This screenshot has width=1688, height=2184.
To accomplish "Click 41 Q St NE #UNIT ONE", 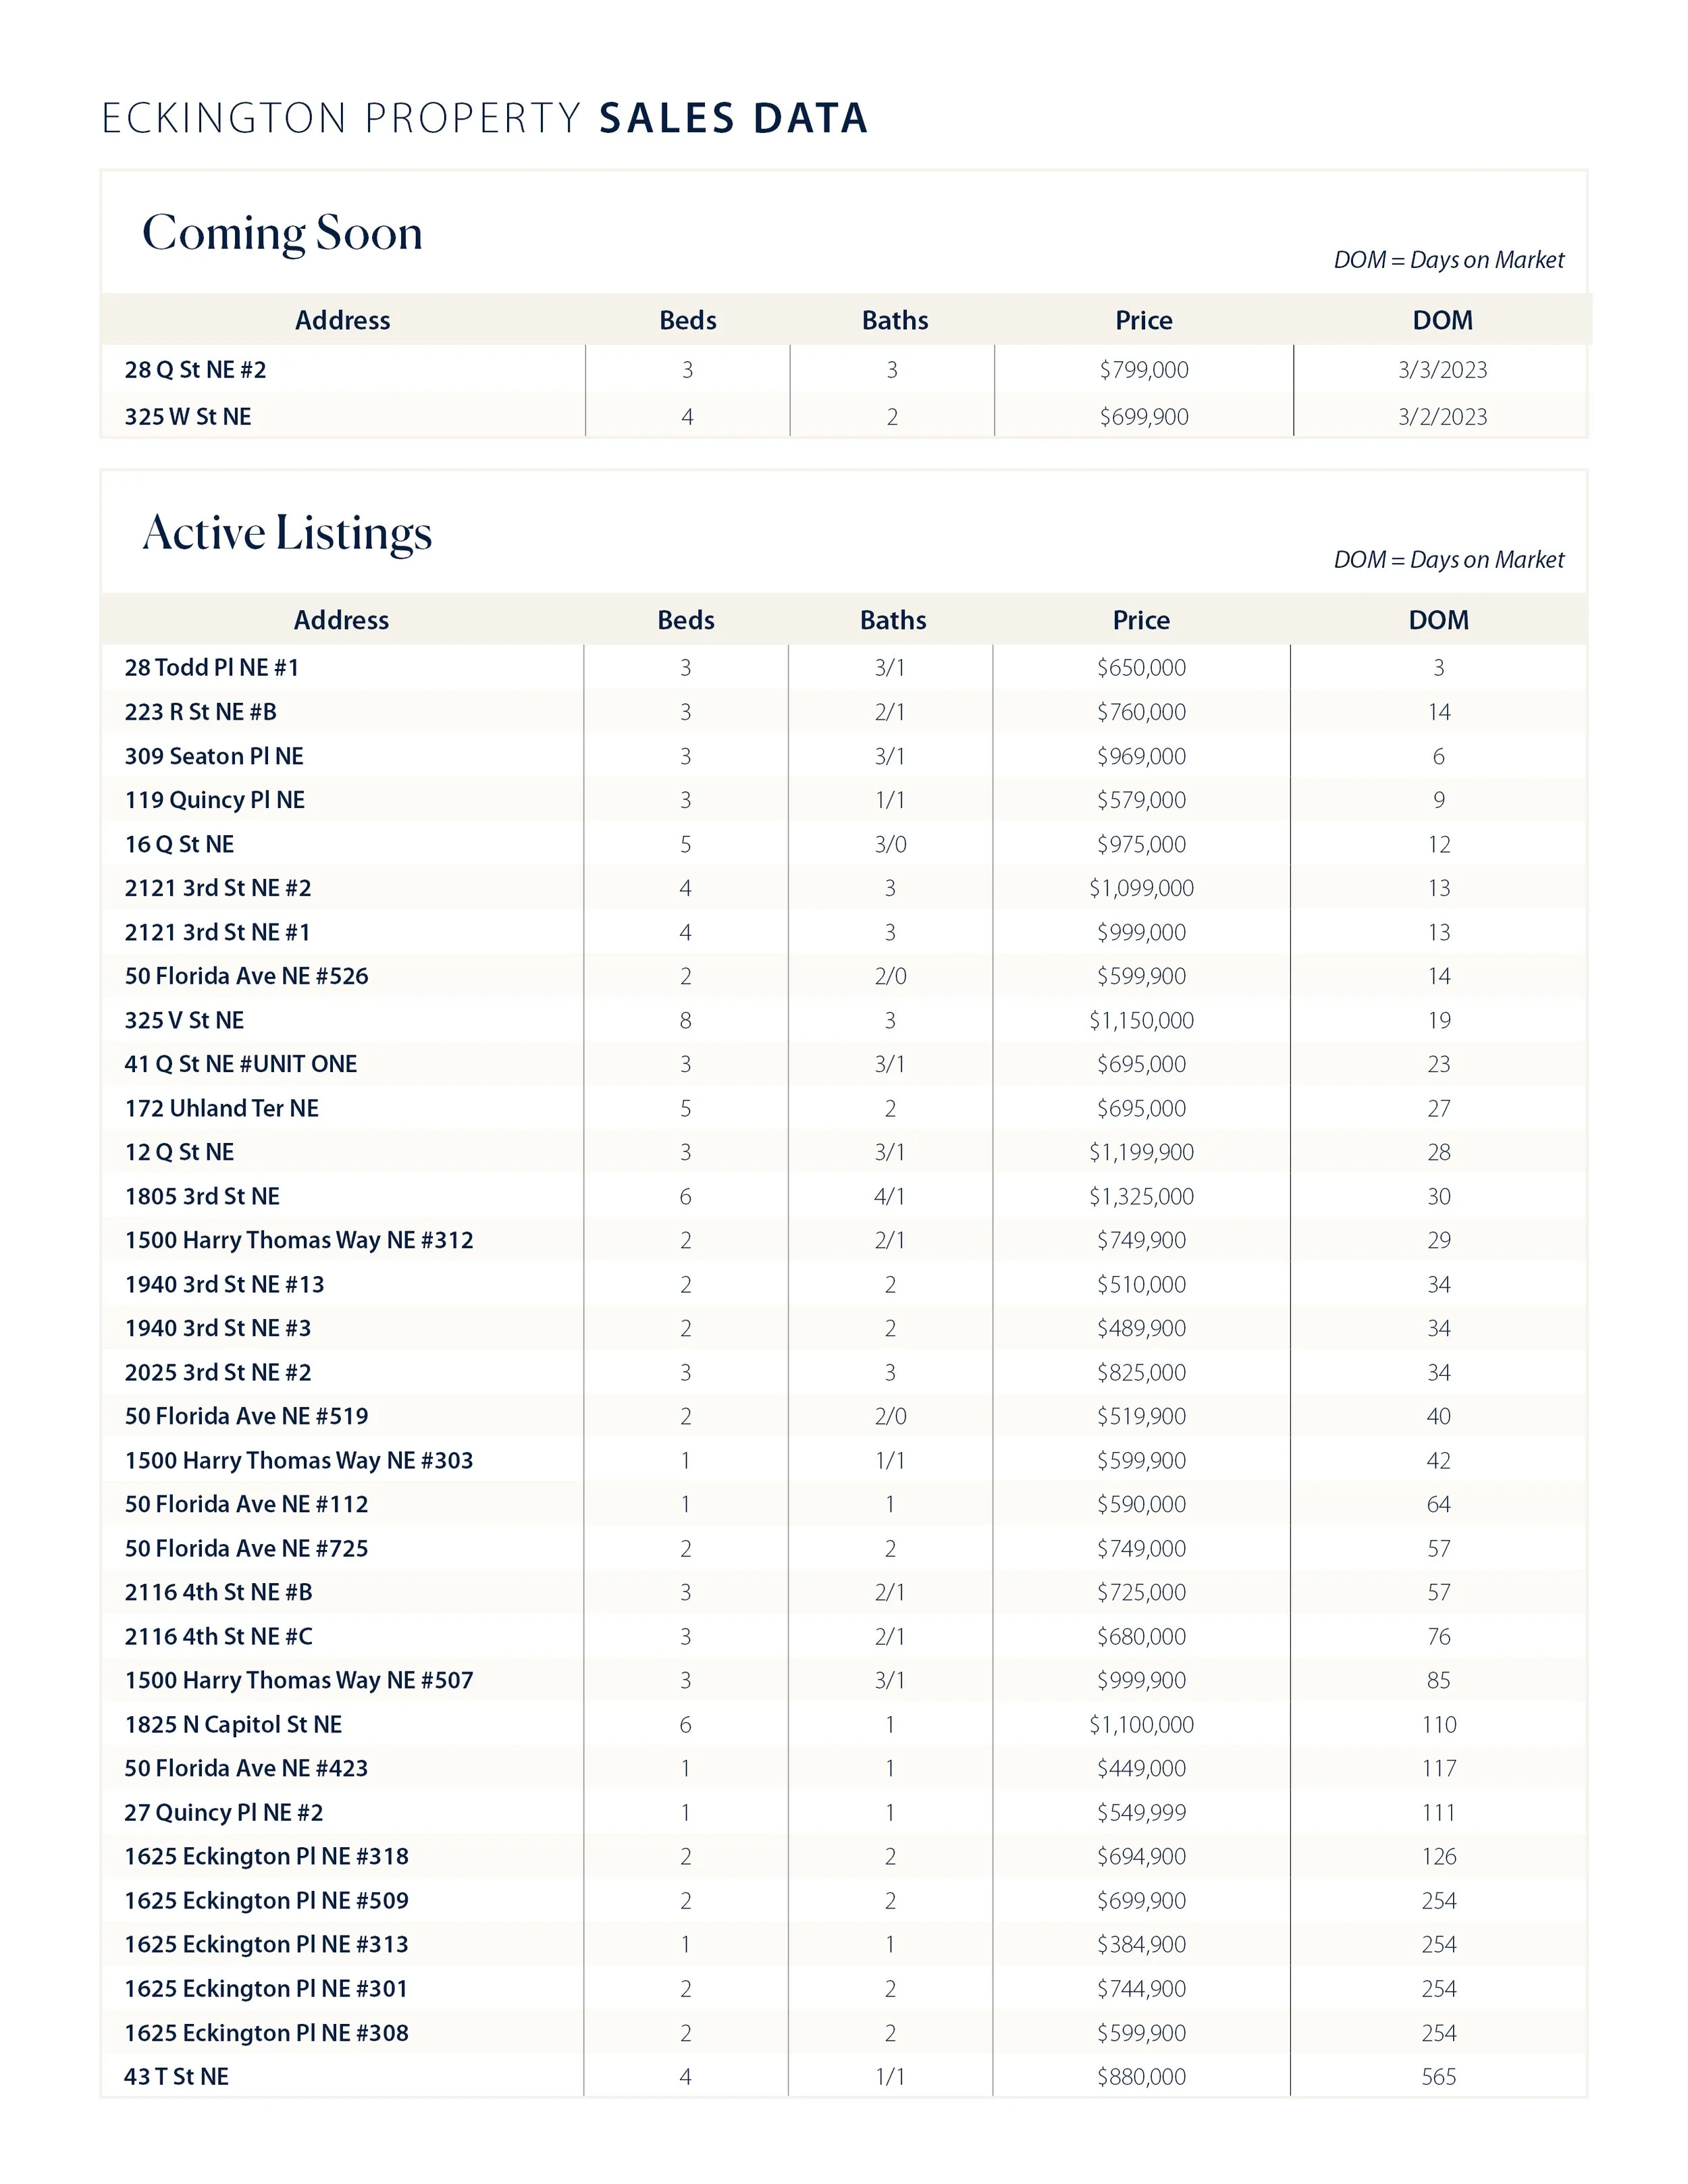I will [240, 1064].
